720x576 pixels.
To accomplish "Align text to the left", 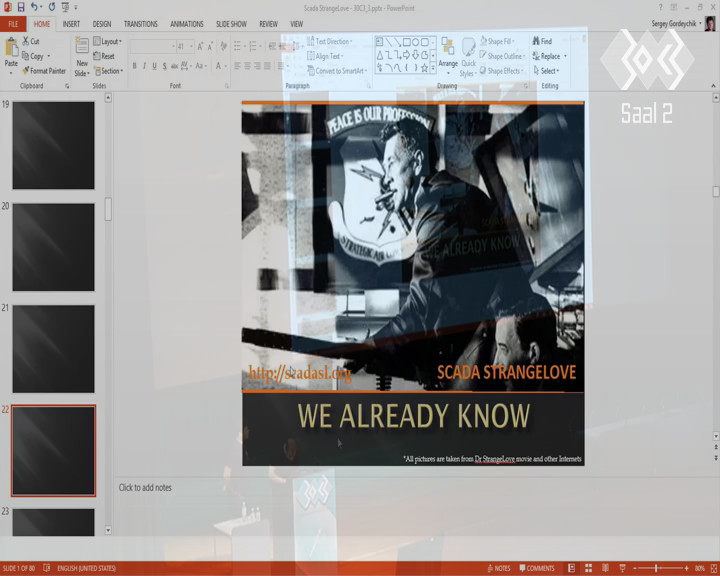I will (237, 66).
